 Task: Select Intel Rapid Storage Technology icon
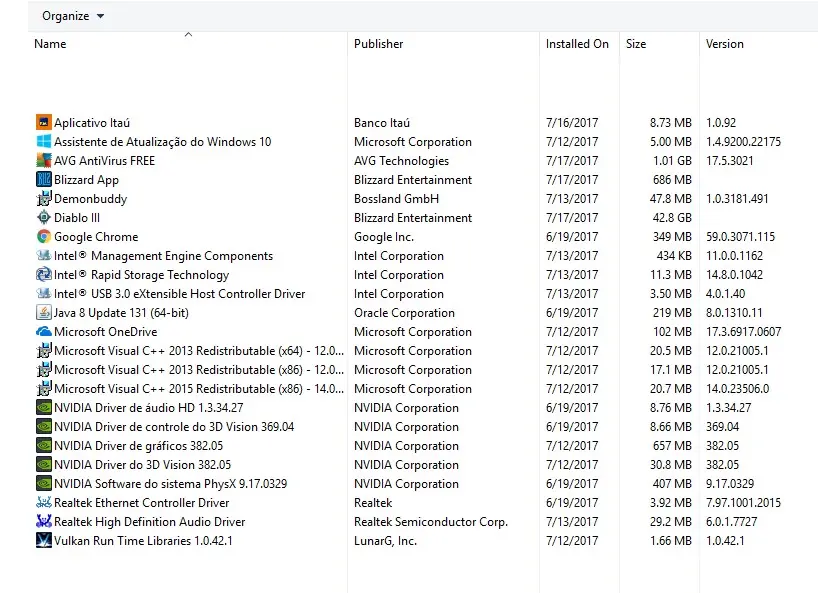(x=44, y=275)
